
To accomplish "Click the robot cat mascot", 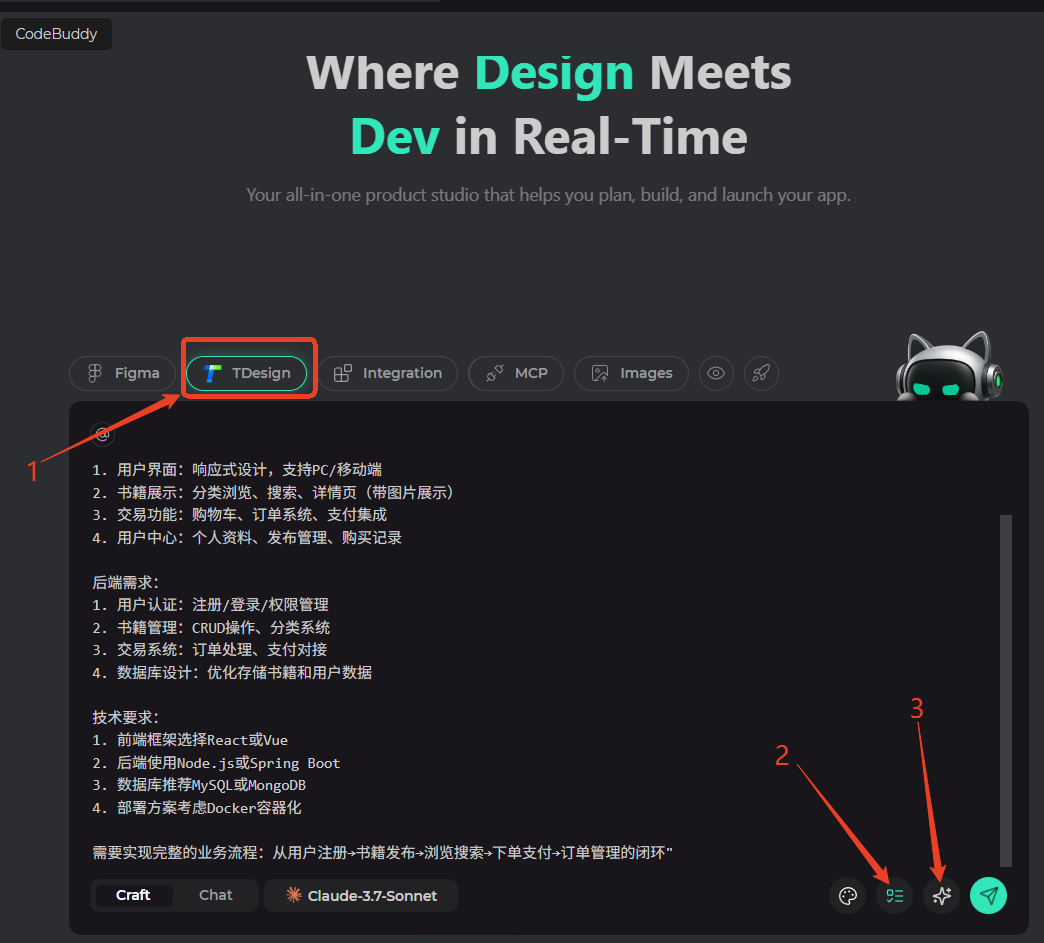I will coord(949,366).
